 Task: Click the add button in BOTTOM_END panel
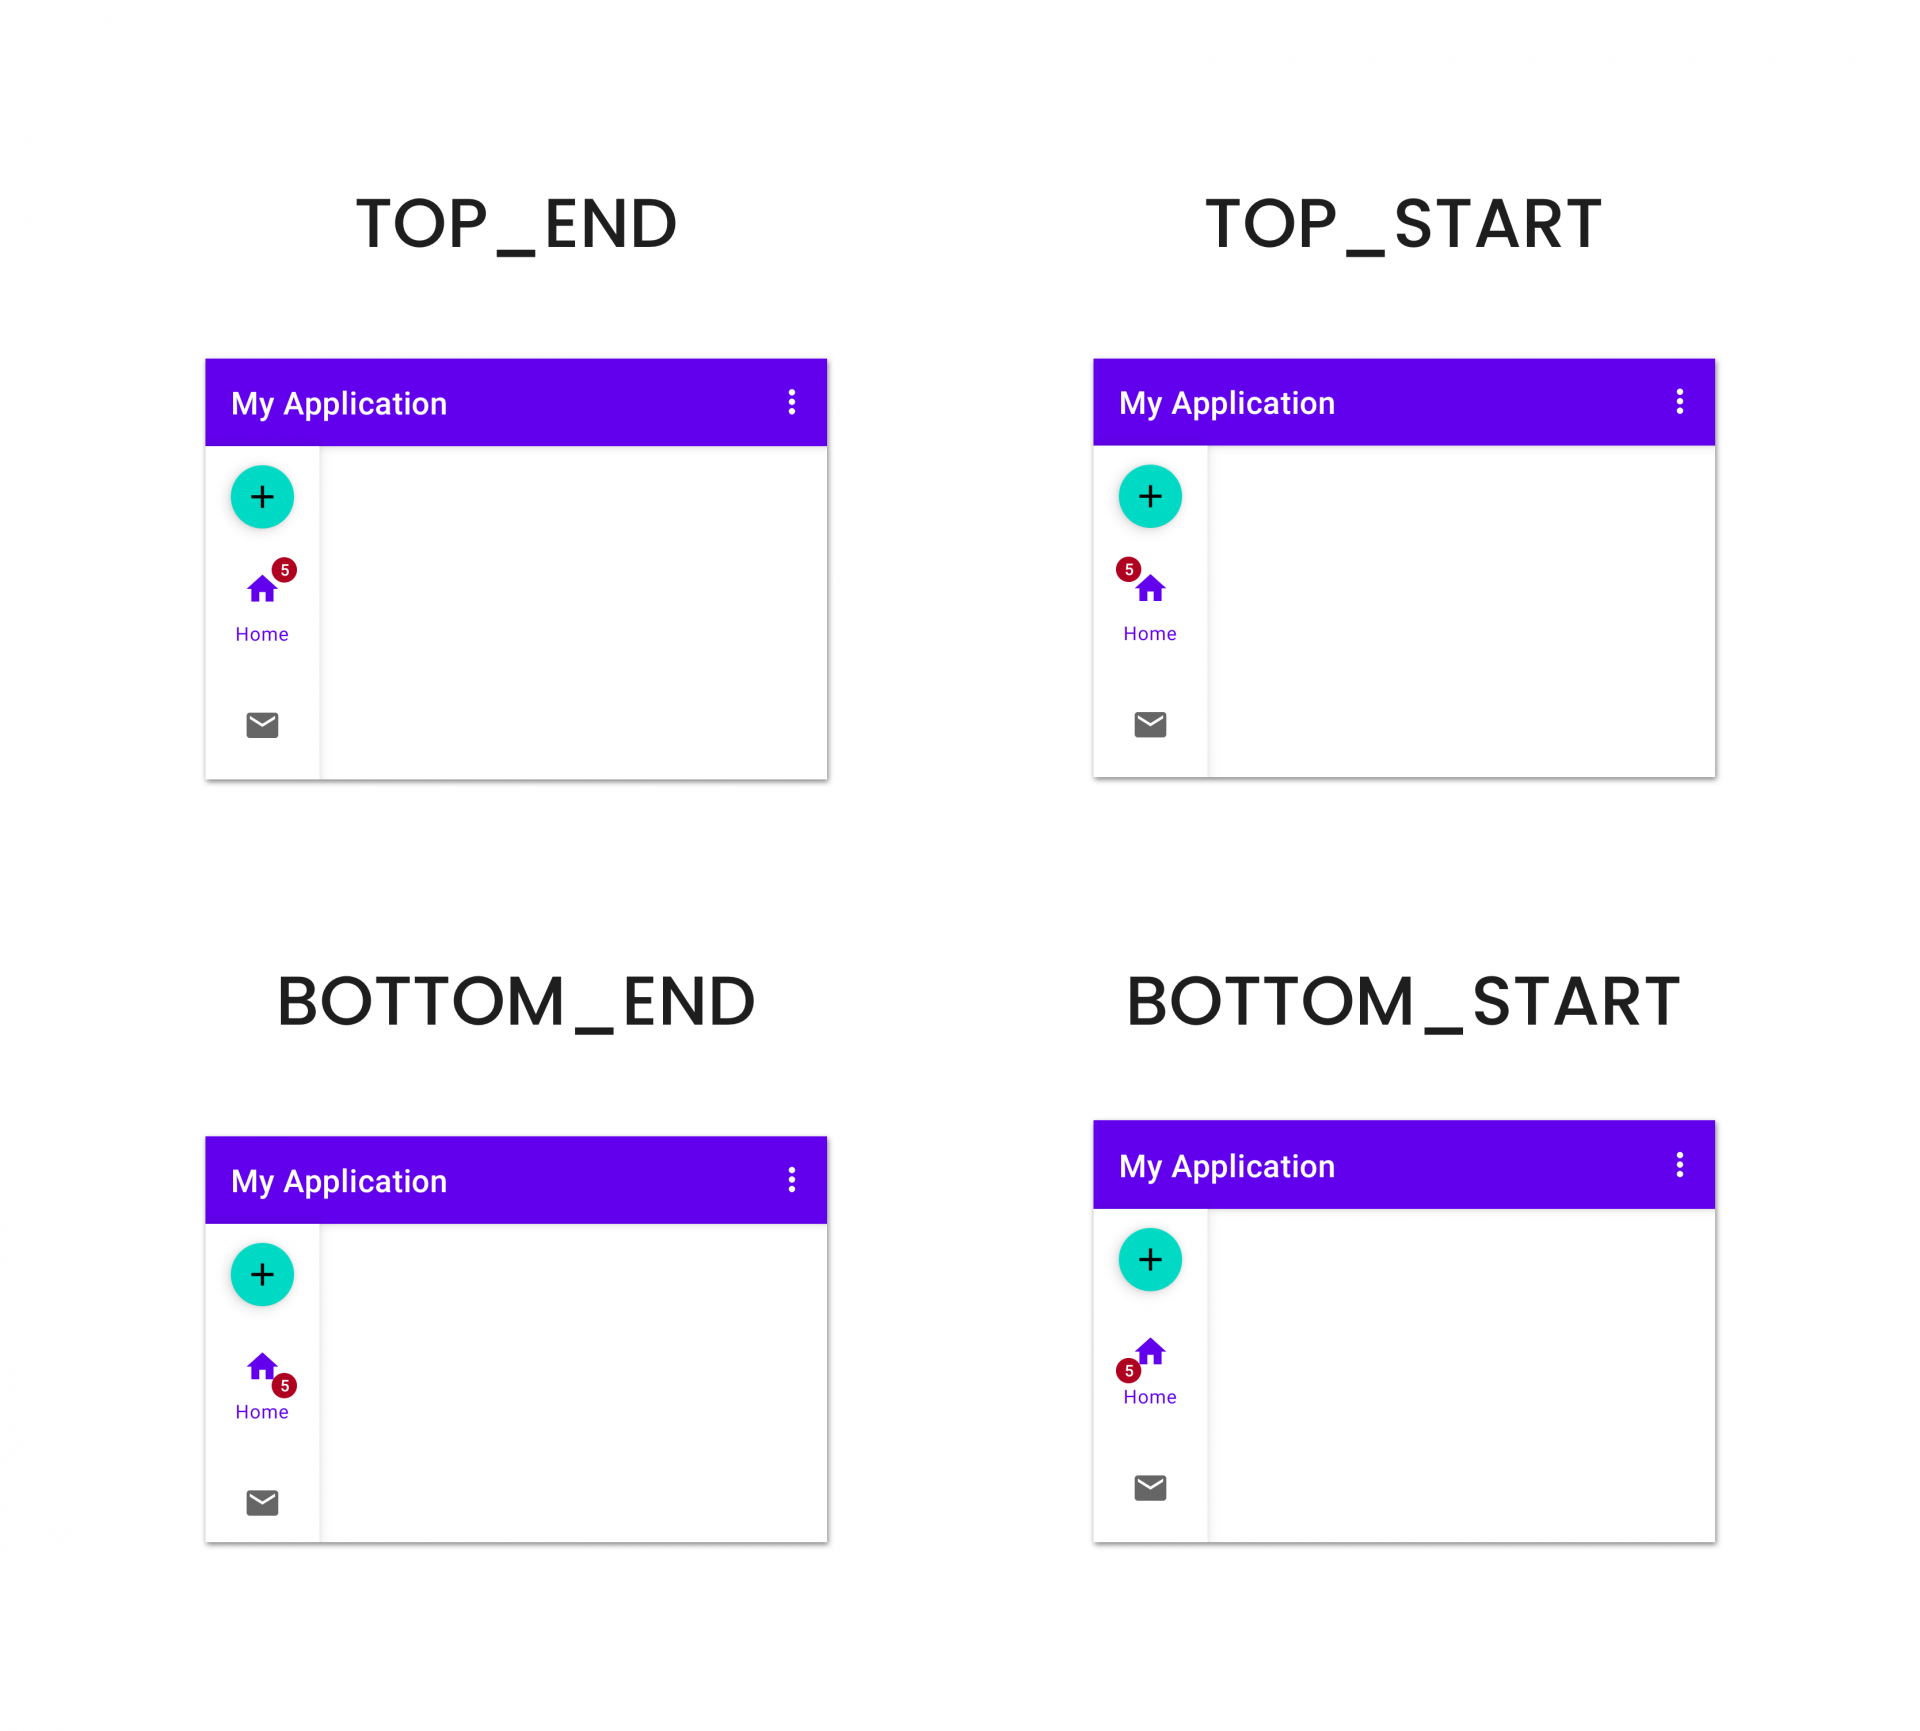(x=262, y=1274)
